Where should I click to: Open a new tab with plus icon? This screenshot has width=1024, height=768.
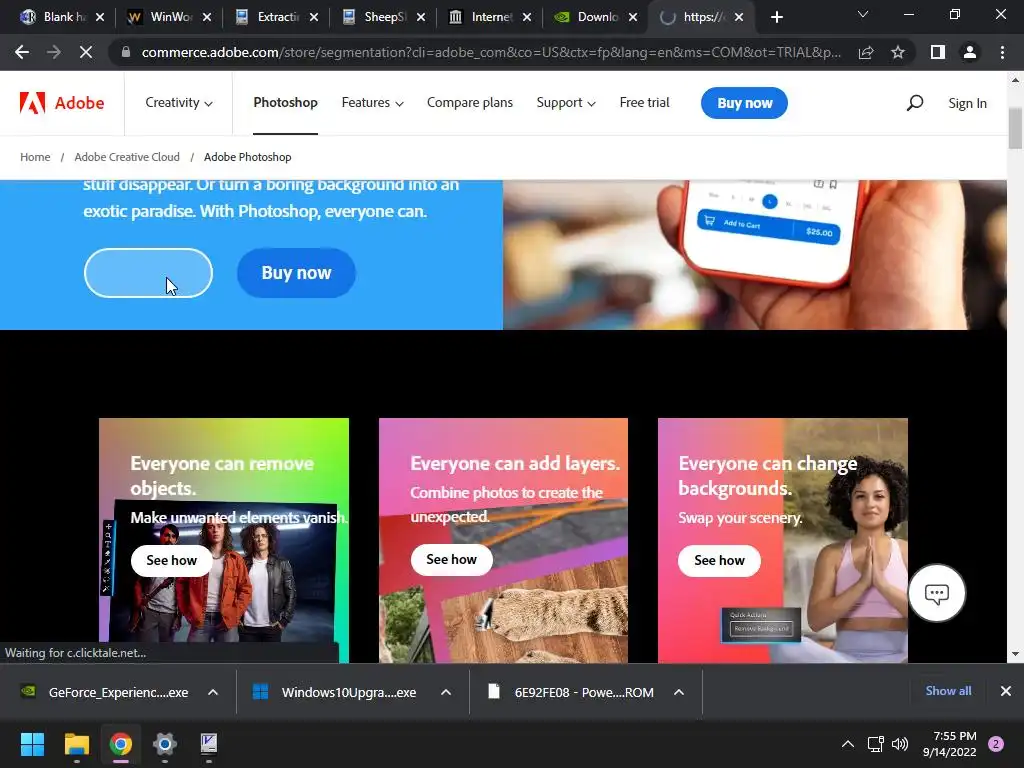(x=776, y=17)
